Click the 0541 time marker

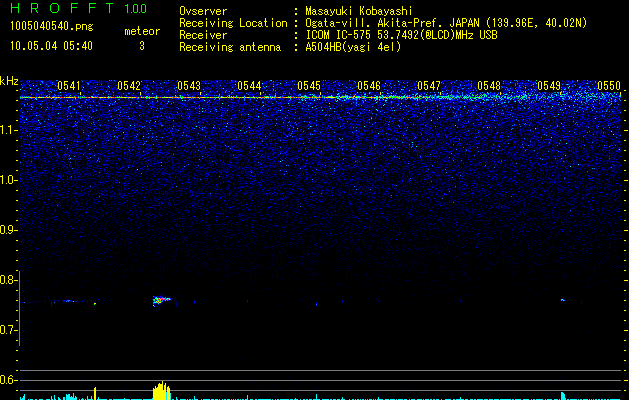click(x=69, y=86)
